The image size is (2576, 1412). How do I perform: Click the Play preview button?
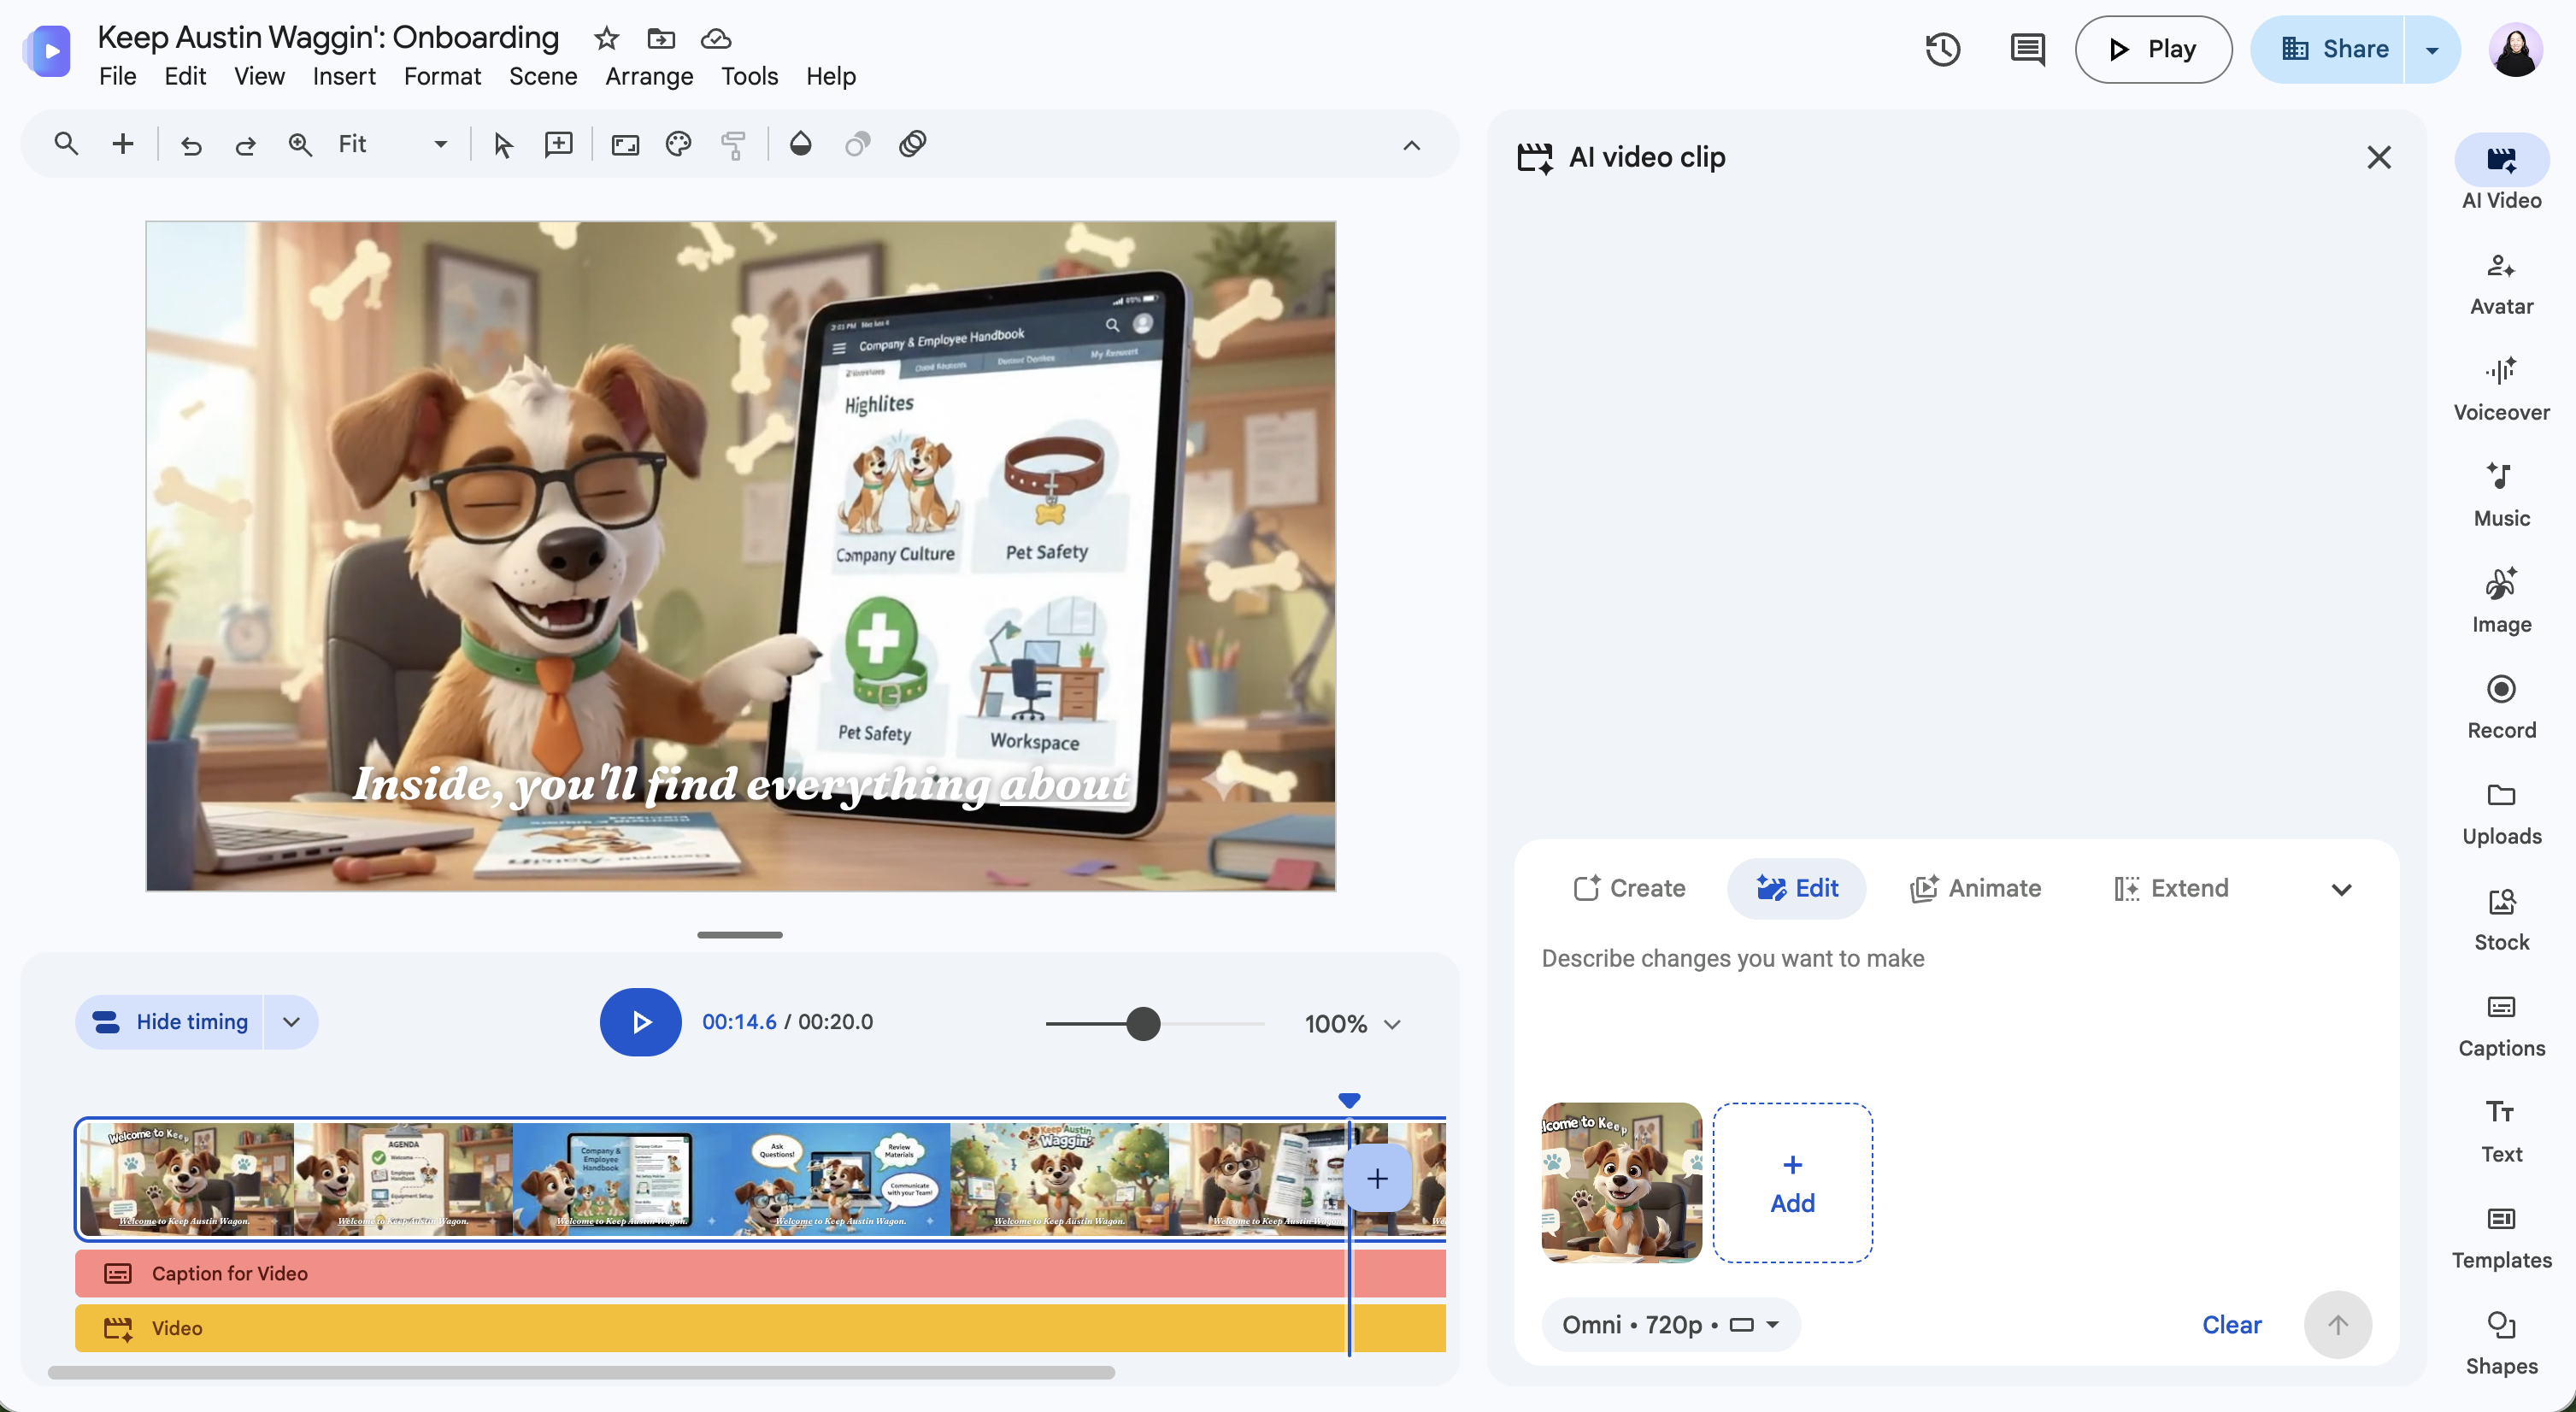pyautogui.click(x=2153, y=49)
